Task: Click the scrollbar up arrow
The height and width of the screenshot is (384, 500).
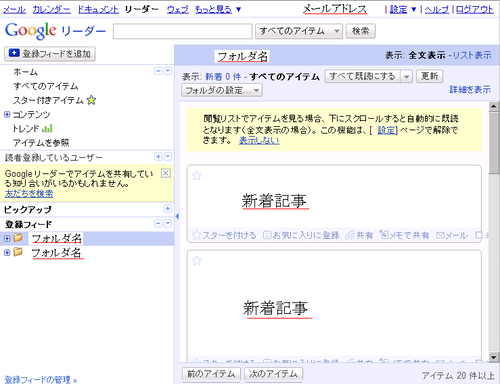Action: pyautogui.click(x=494, y=106)
